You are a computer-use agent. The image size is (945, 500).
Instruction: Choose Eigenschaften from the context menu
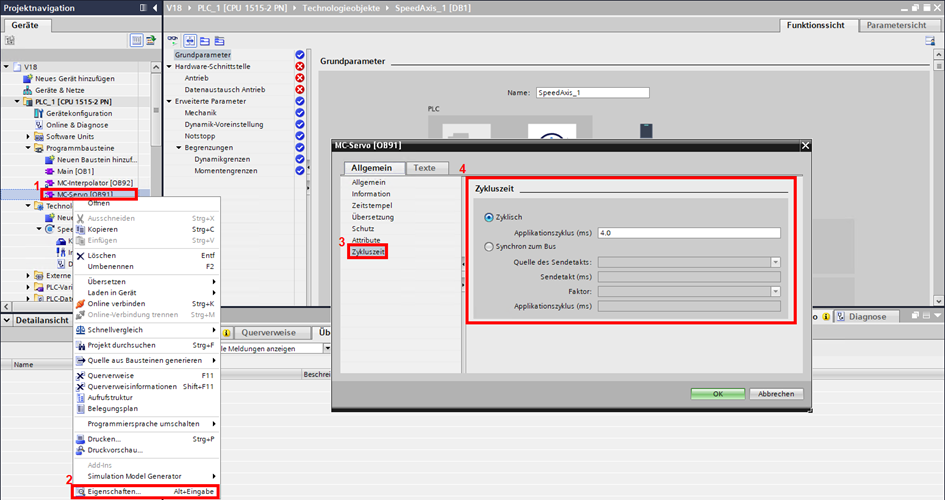point(114,492)
